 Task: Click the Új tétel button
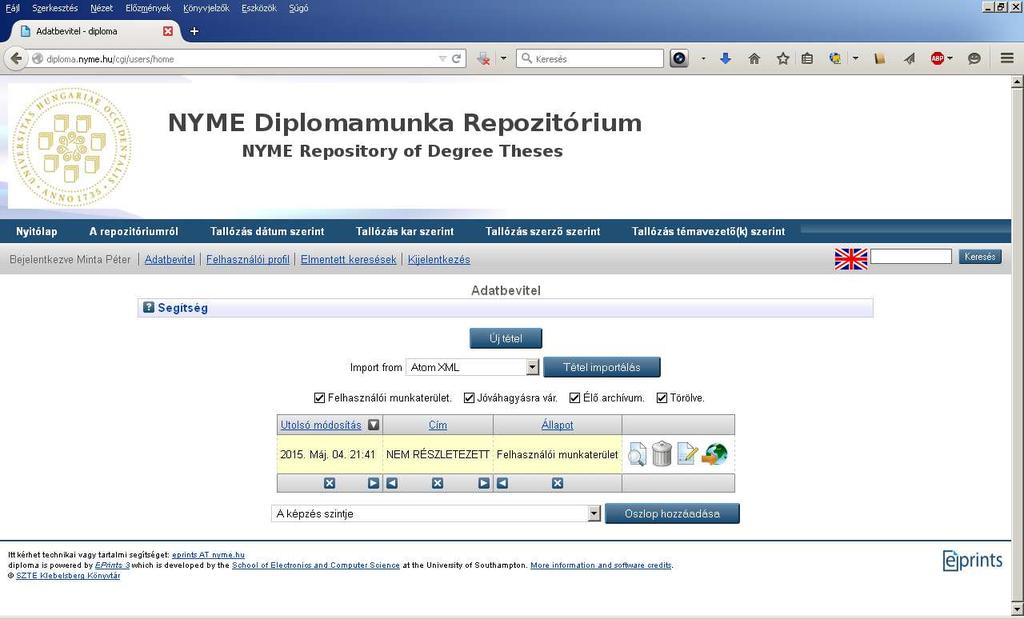point(505,338)
